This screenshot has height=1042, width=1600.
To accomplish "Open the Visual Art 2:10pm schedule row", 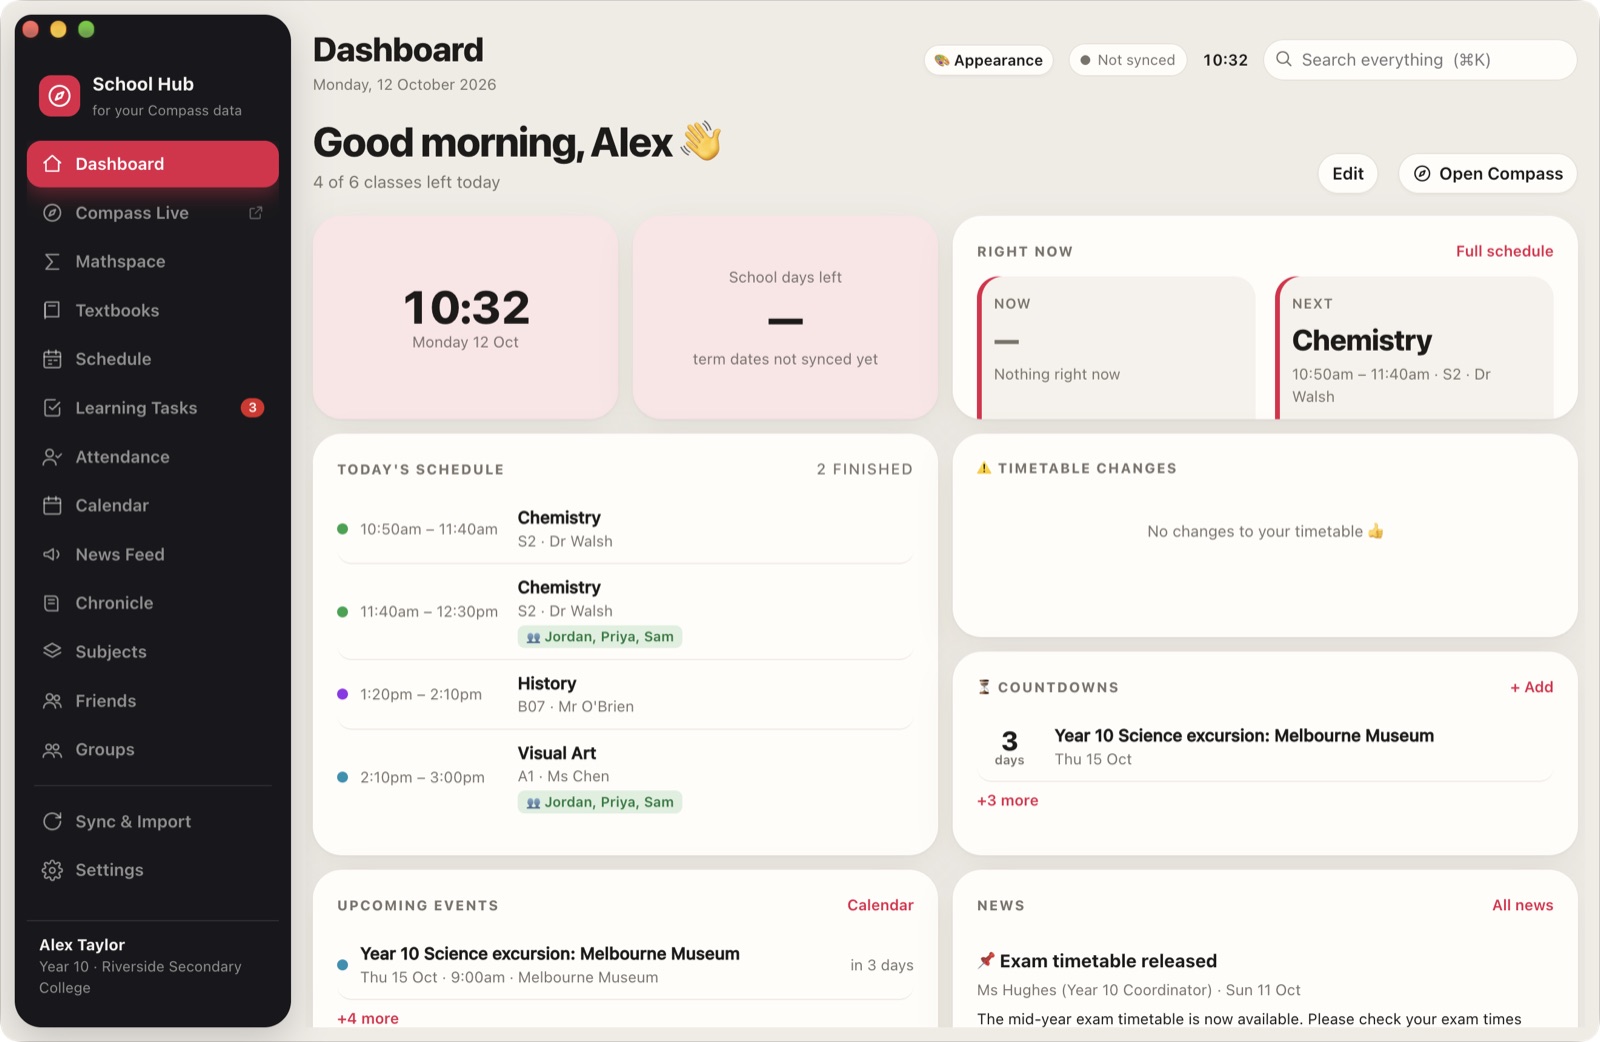I will pos(625,777).
